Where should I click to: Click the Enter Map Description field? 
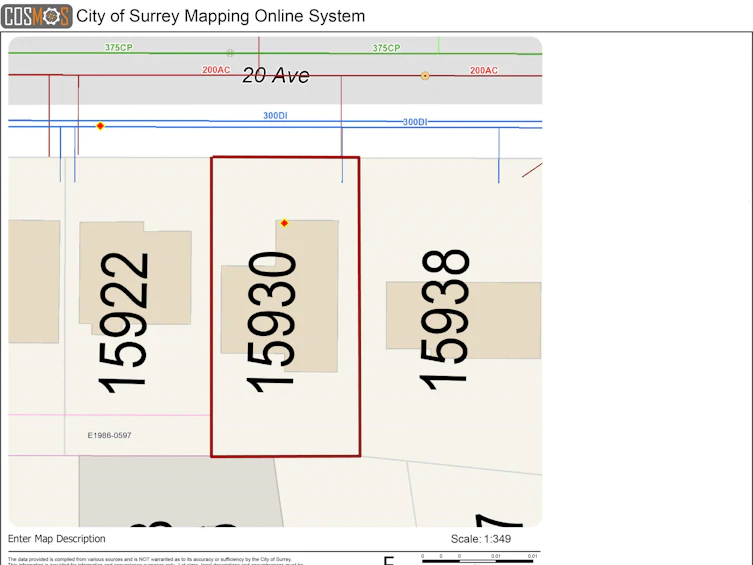(57, 539)
